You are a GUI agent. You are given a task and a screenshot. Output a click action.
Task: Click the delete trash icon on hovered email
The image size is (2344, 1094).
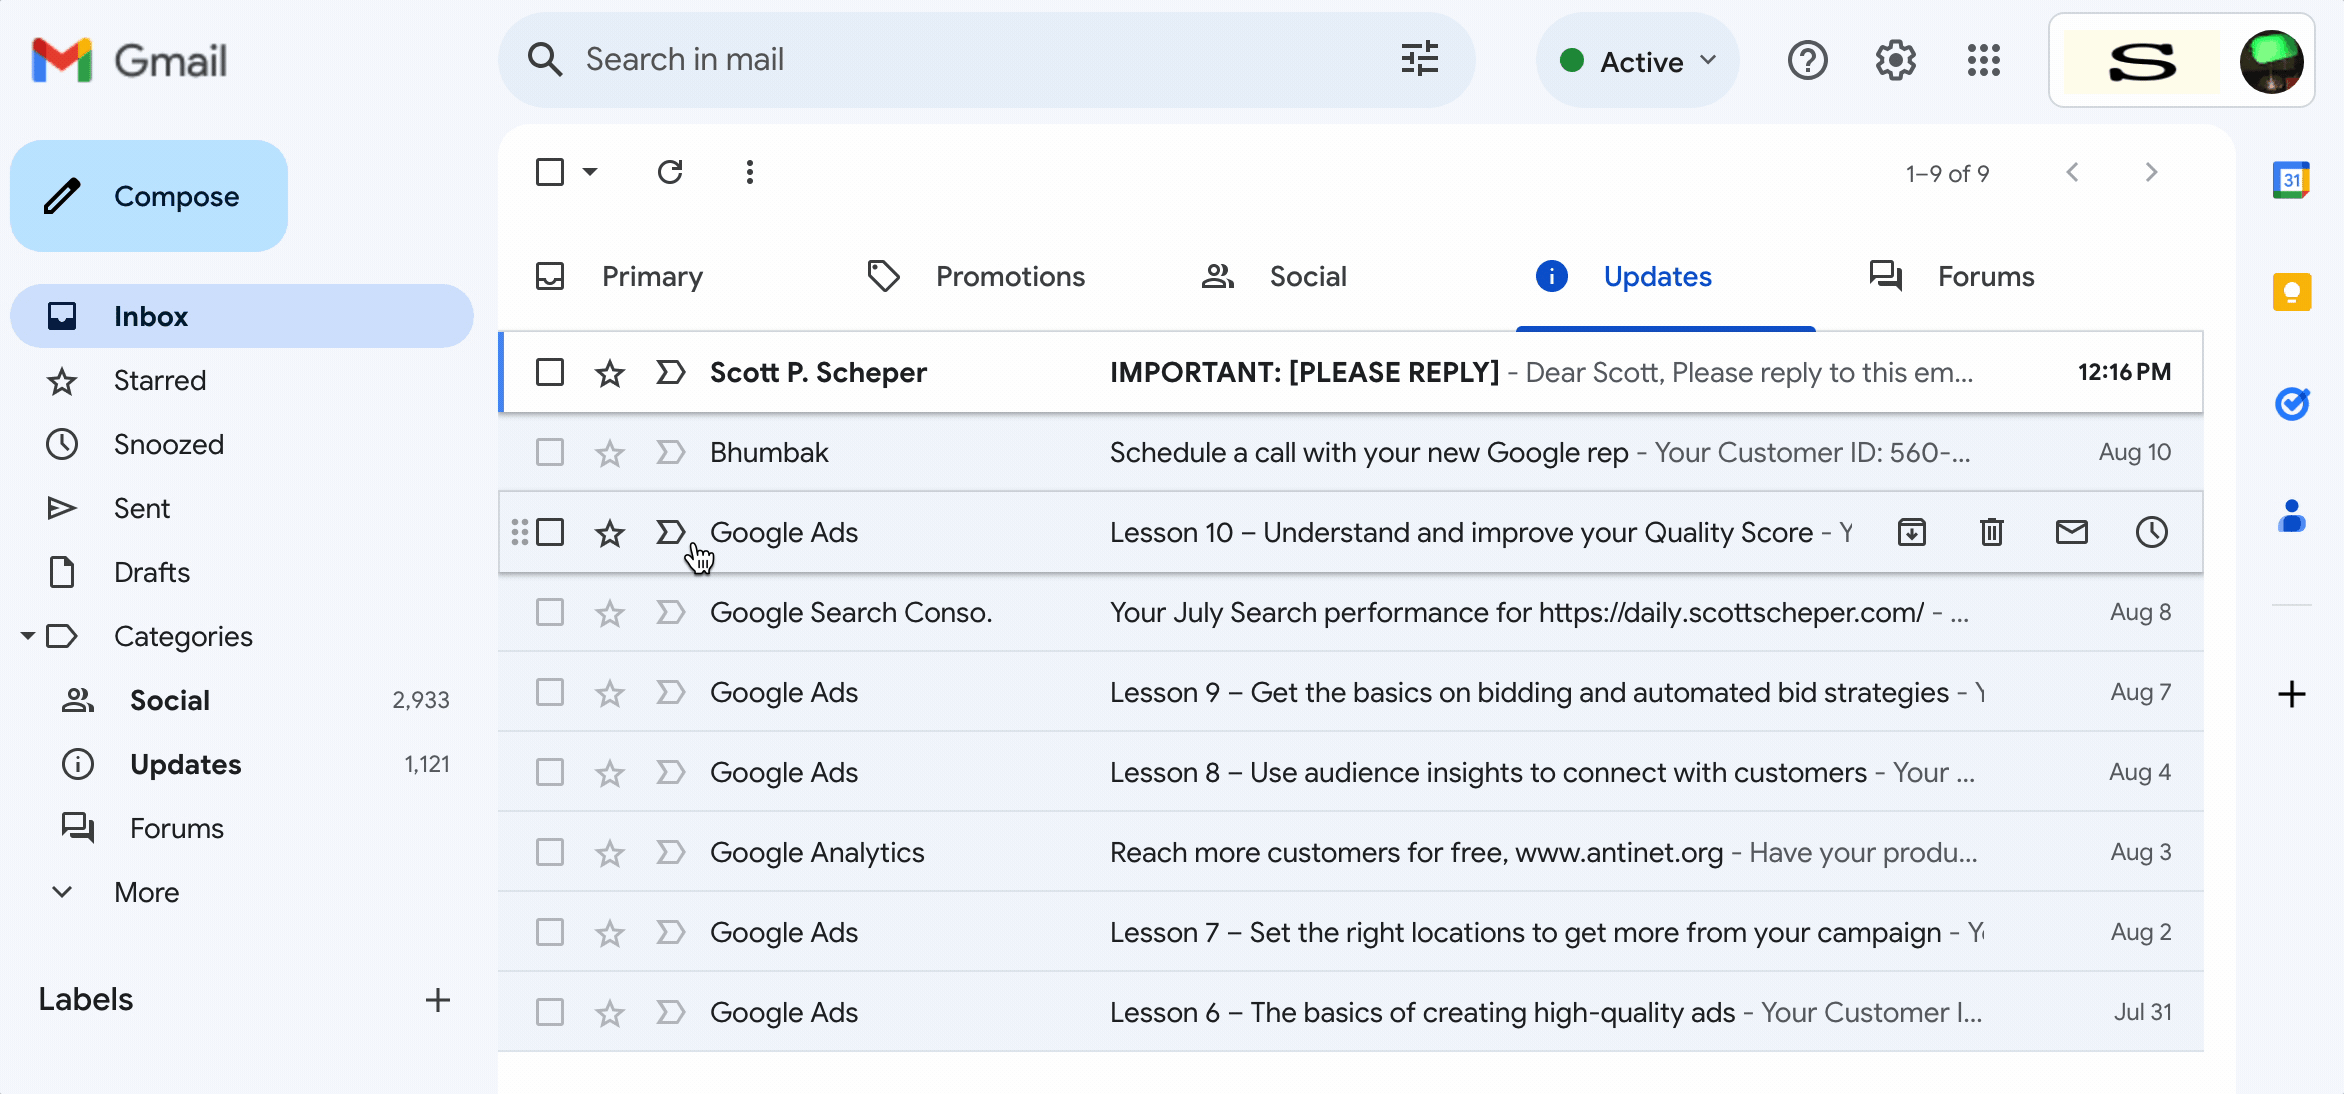(1991, 532)
